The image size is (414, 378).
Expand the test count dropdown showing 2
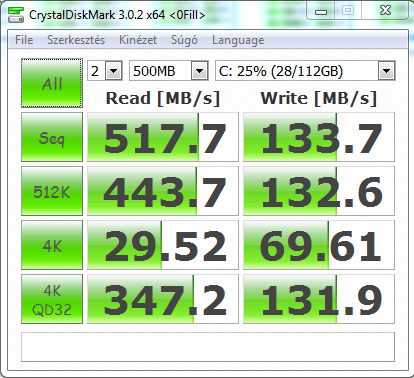pyautogui.click(x=114, y=71)
